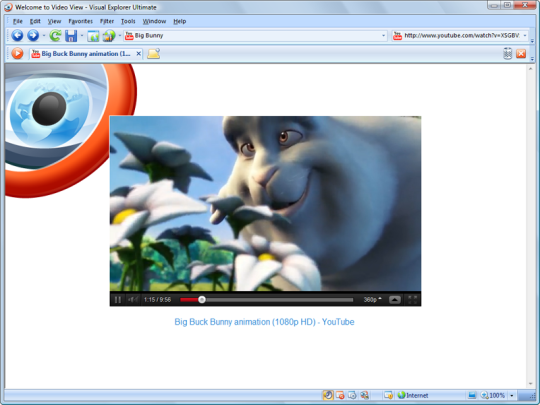Open the Back/Forward history dropdown arrow

pyautogui.click(x=44, y=35)
